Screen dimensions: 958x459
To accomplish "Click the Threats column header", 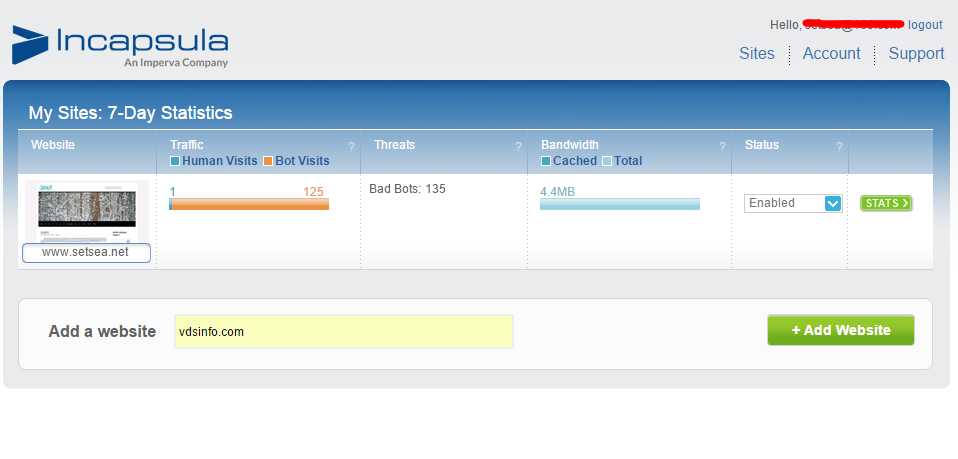I will point(394,145).
